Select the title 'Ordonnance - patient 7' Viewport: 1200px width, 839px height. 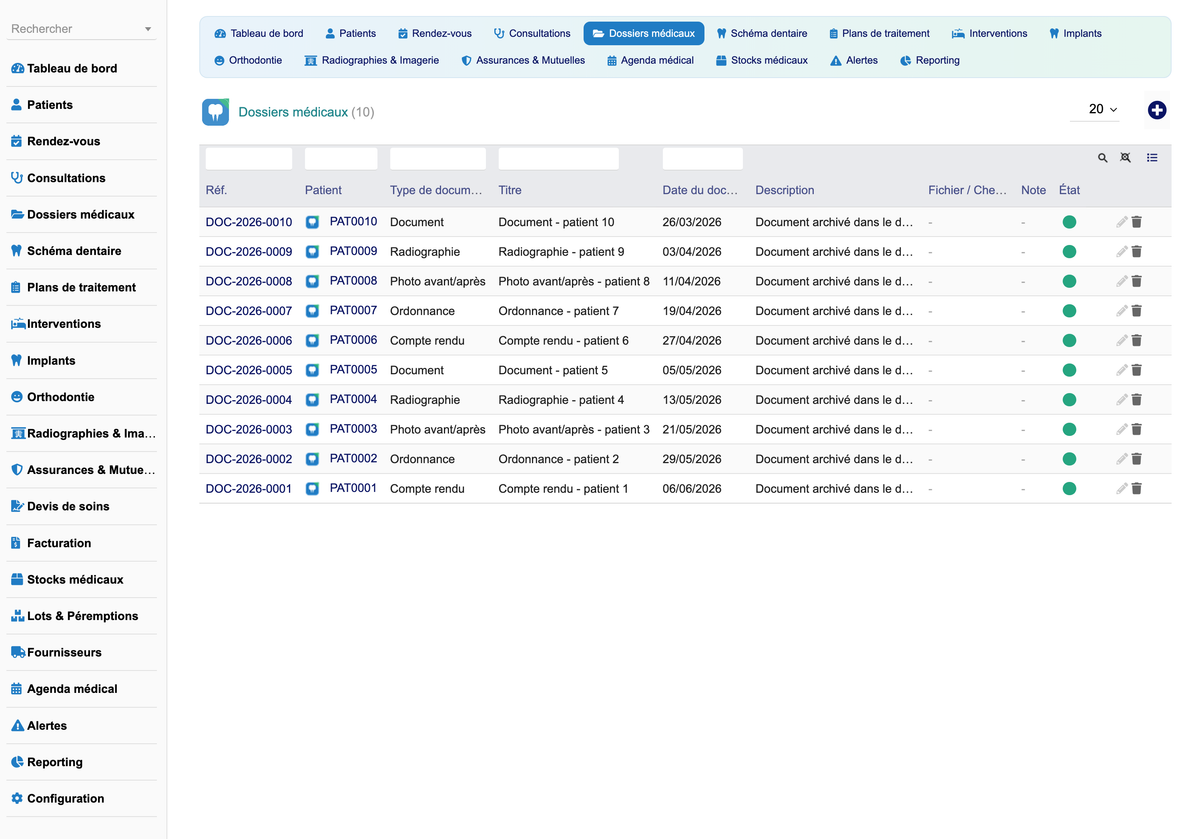[x=559, y=311]
